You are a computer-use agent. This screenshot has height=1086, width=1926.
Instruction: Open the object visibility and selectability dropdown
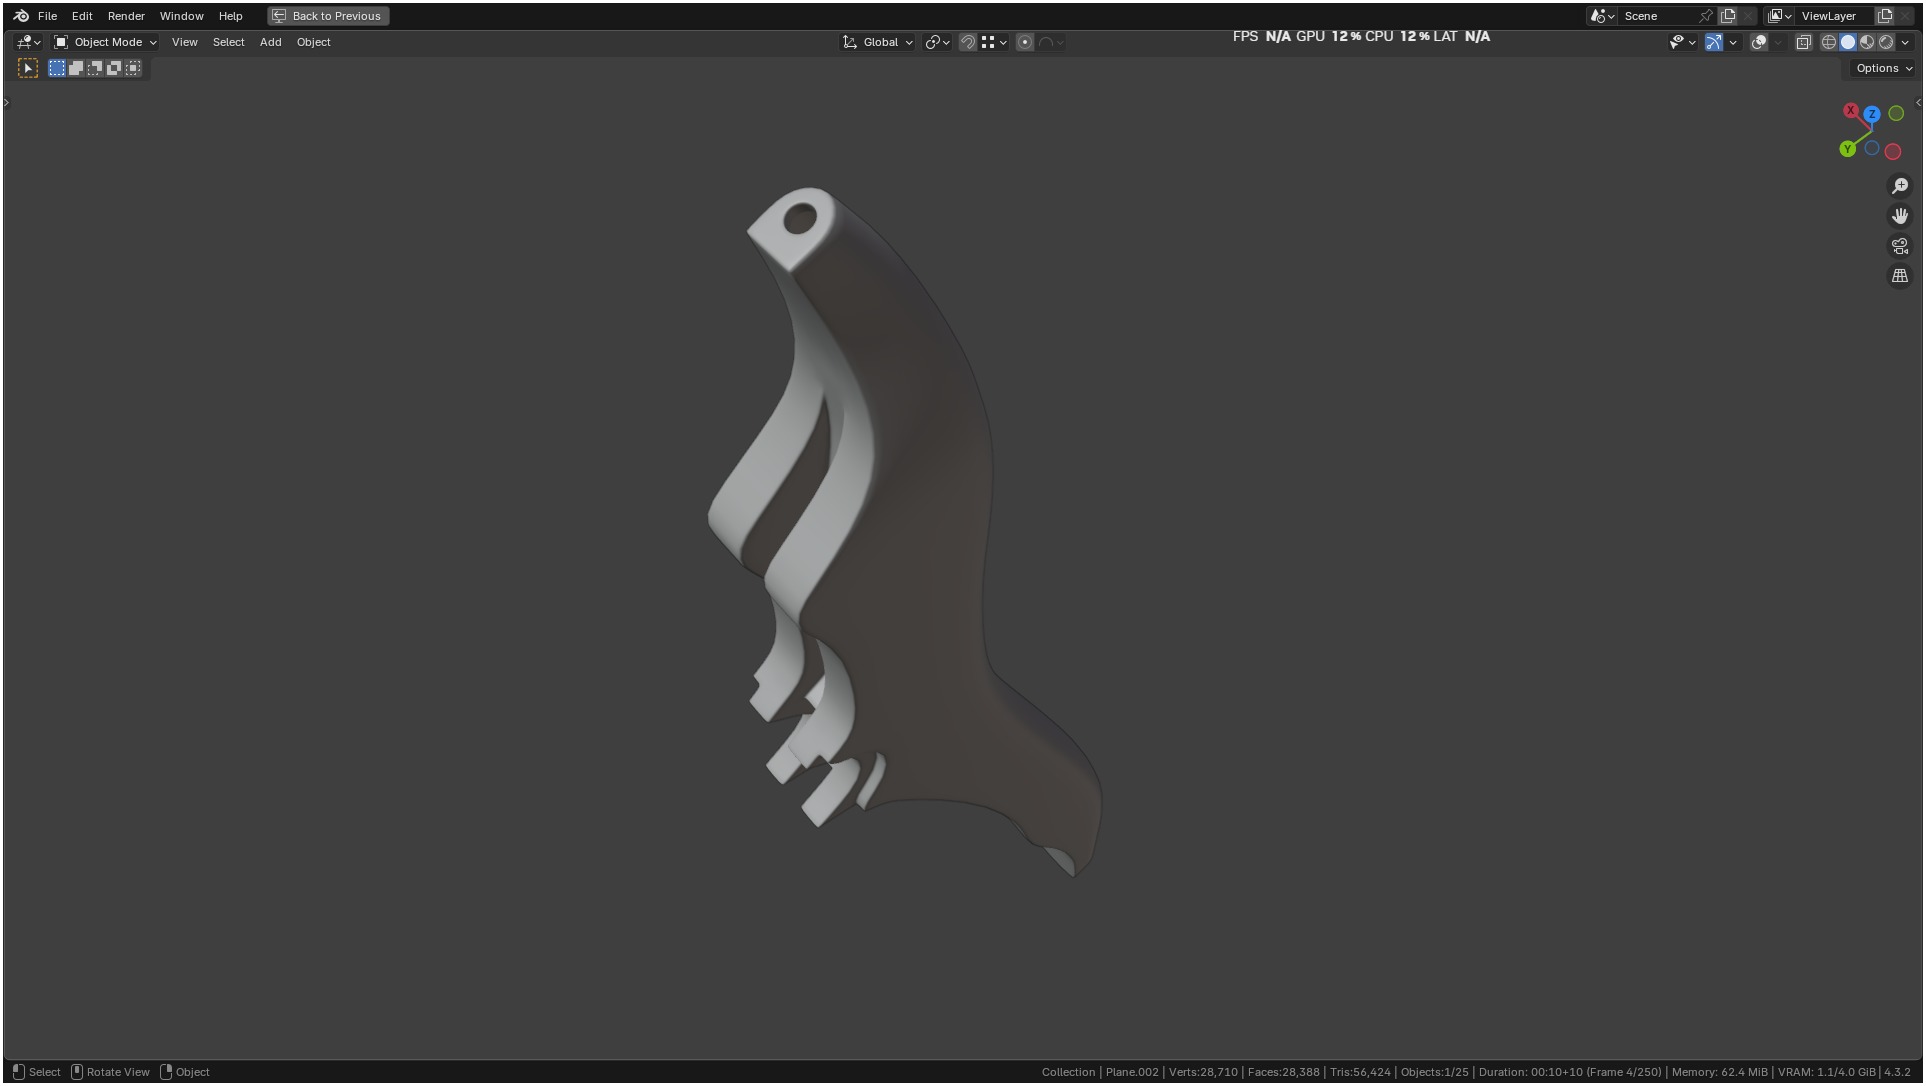click(1682, 42)
